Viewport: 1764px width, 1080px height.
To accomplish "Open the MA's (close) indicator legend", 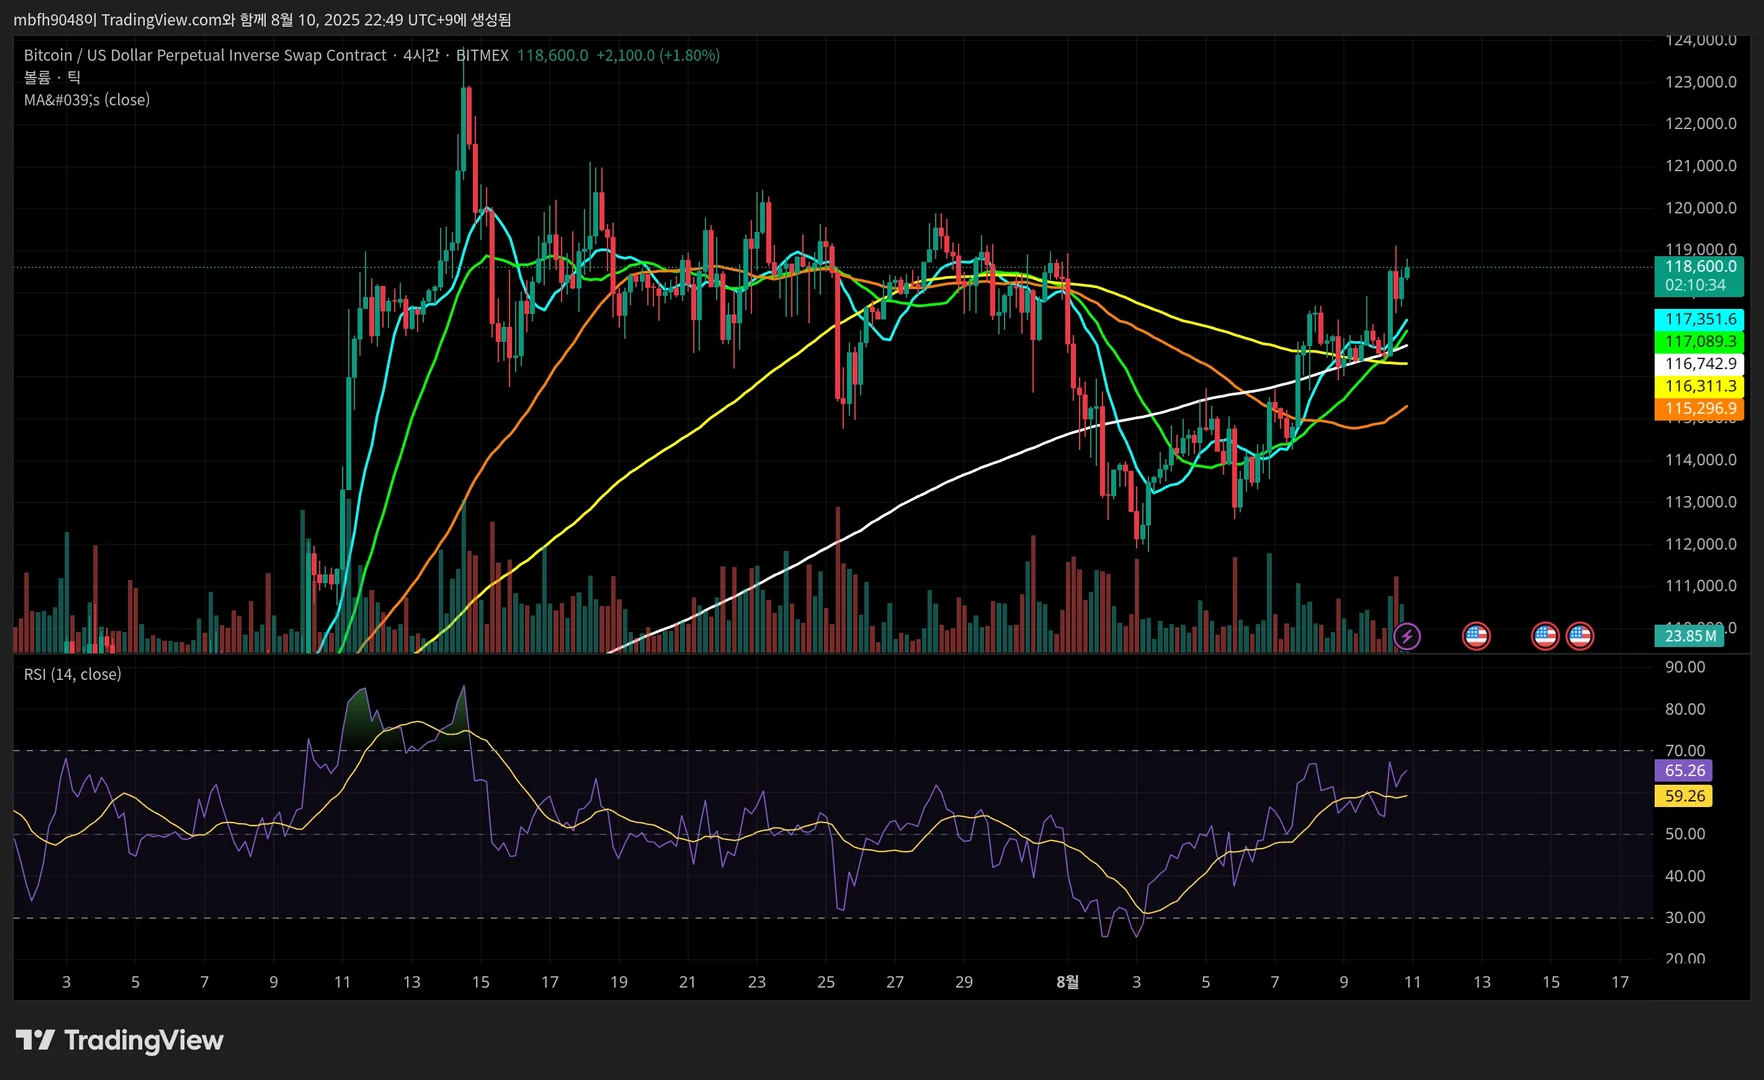I will [87, 100].
